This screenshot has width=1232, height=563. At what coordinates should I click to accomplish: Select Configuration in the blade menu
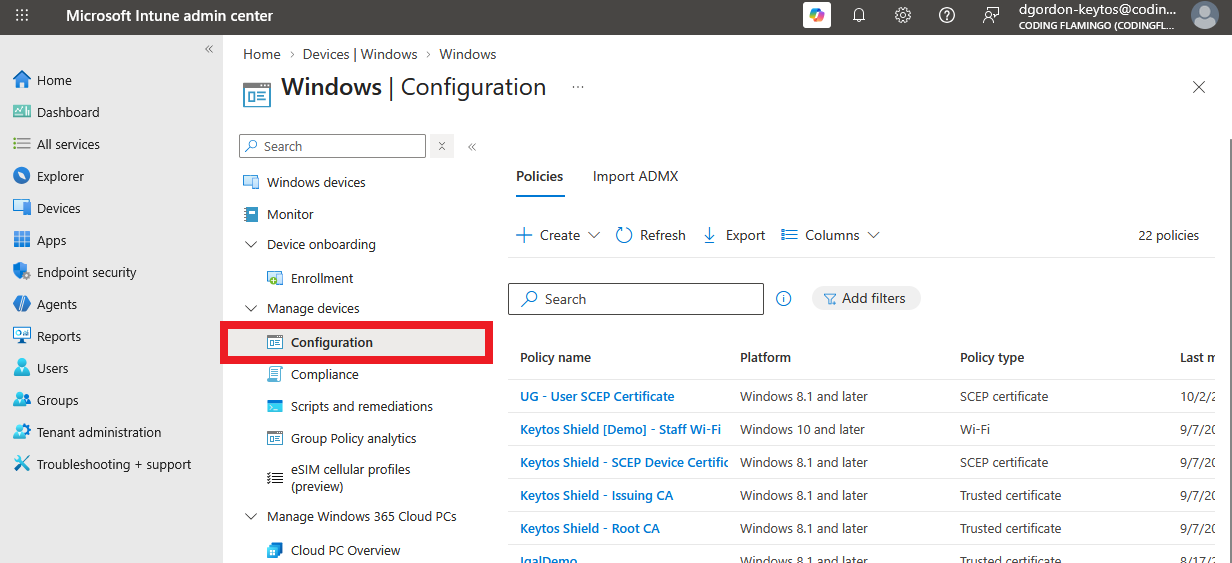tap(356, 342)
